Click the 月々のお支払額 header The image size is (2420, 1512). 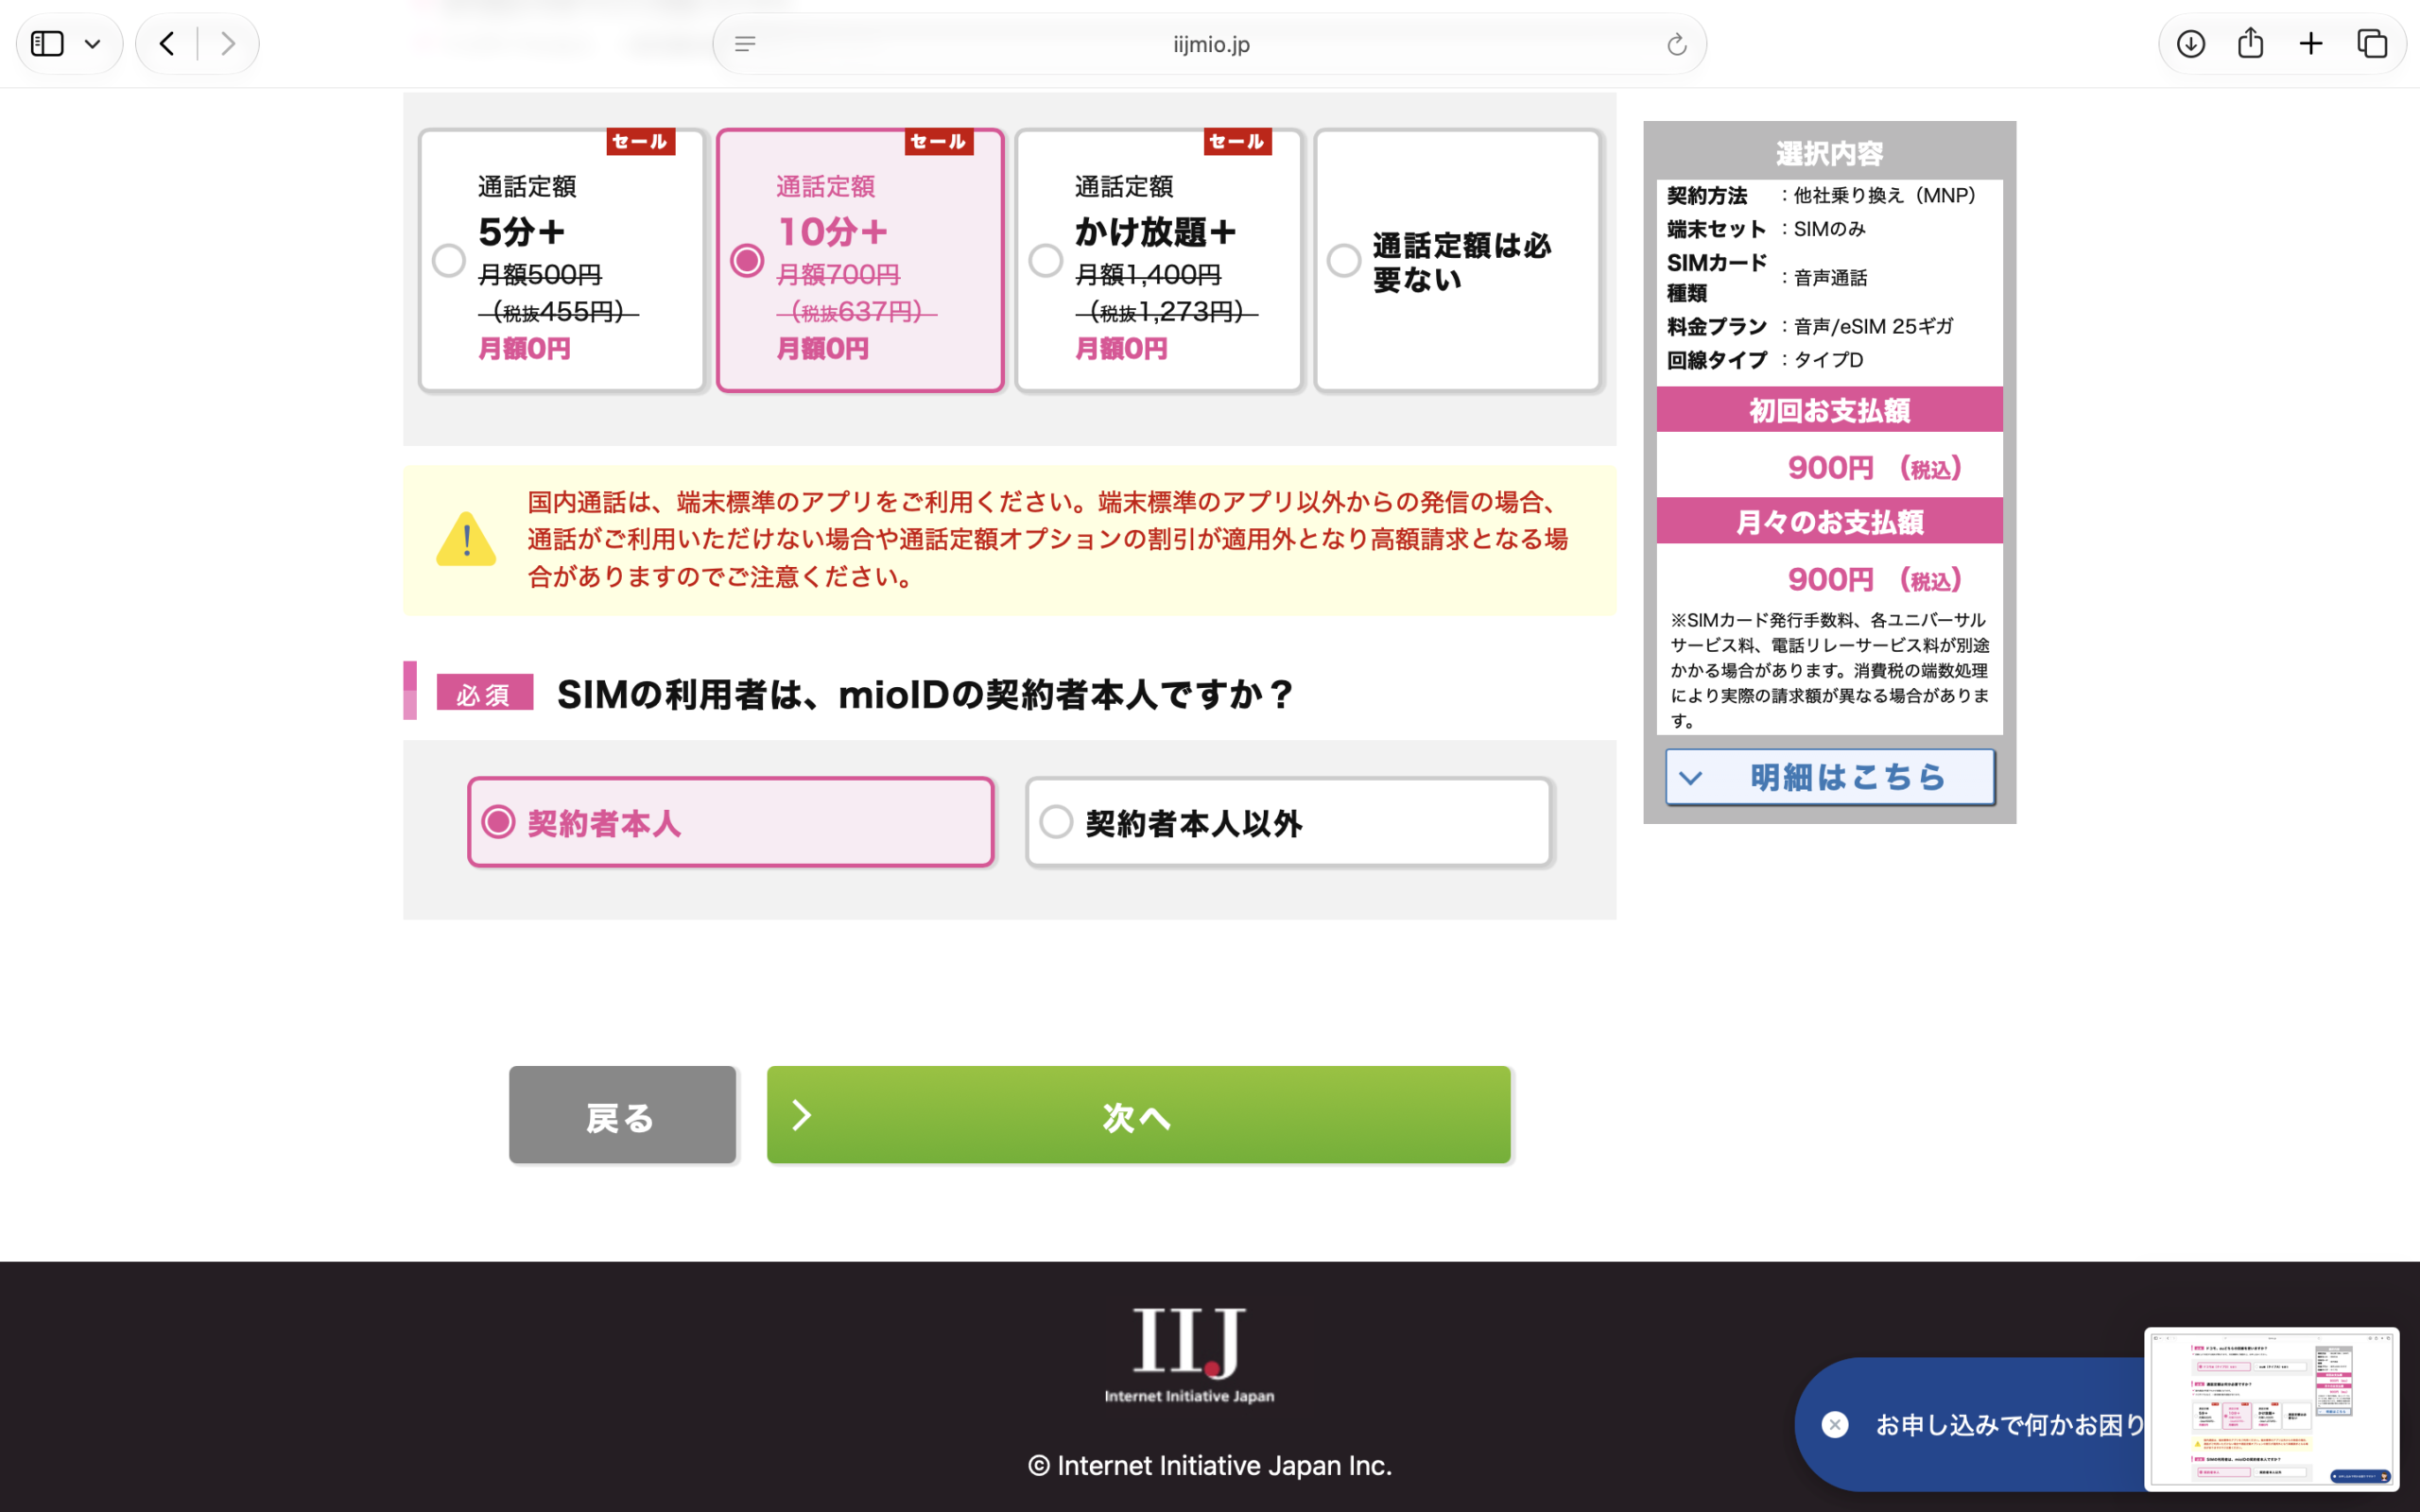[x=1829, y=522]
